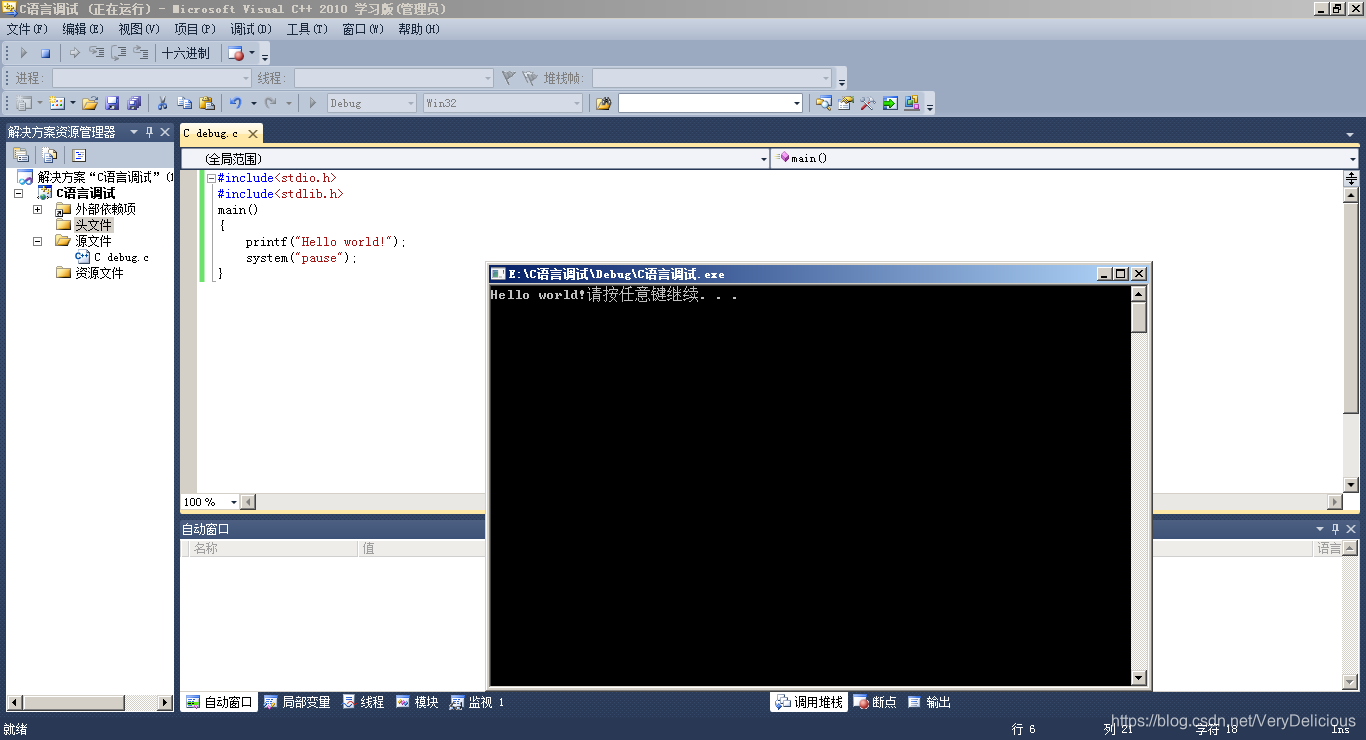Open the Breakpoints icon dropdown arrow
This screenshot has width=1366, height=740.
pos(252,53)
